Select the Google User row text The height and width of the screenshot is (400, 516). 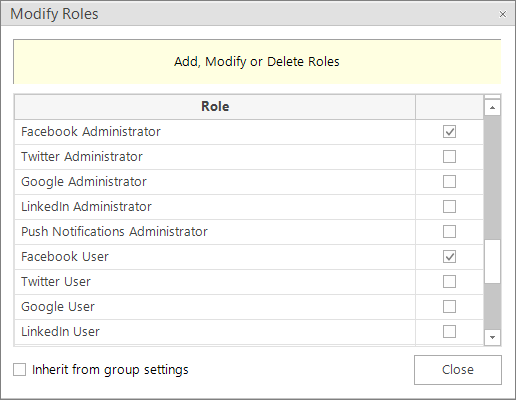tap(58, 307)
